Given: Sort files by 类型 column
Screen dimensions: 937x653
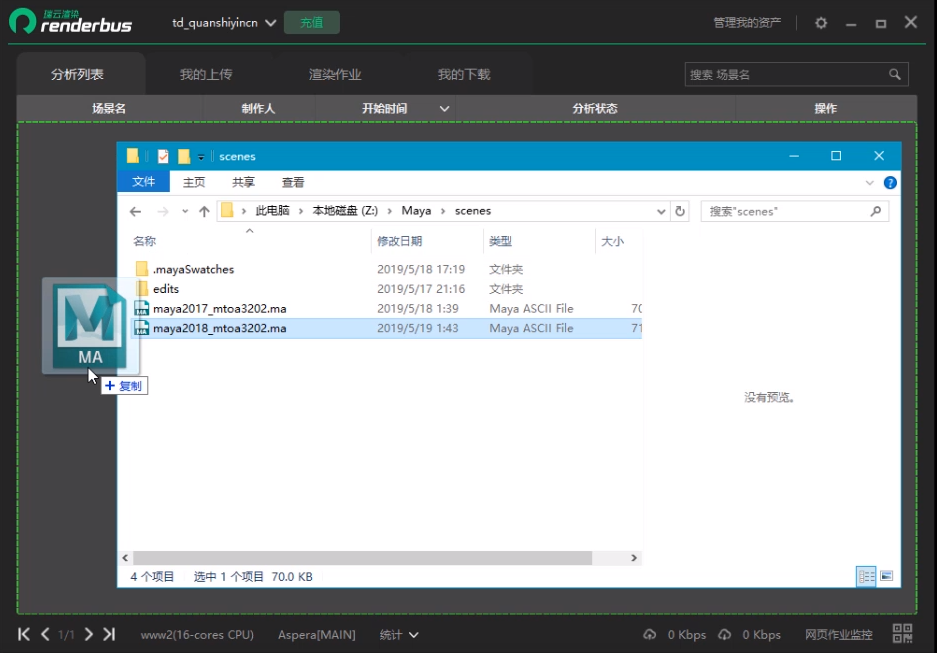Looking at the screenshot, I should pyautogui.click(x=500, y=241).
